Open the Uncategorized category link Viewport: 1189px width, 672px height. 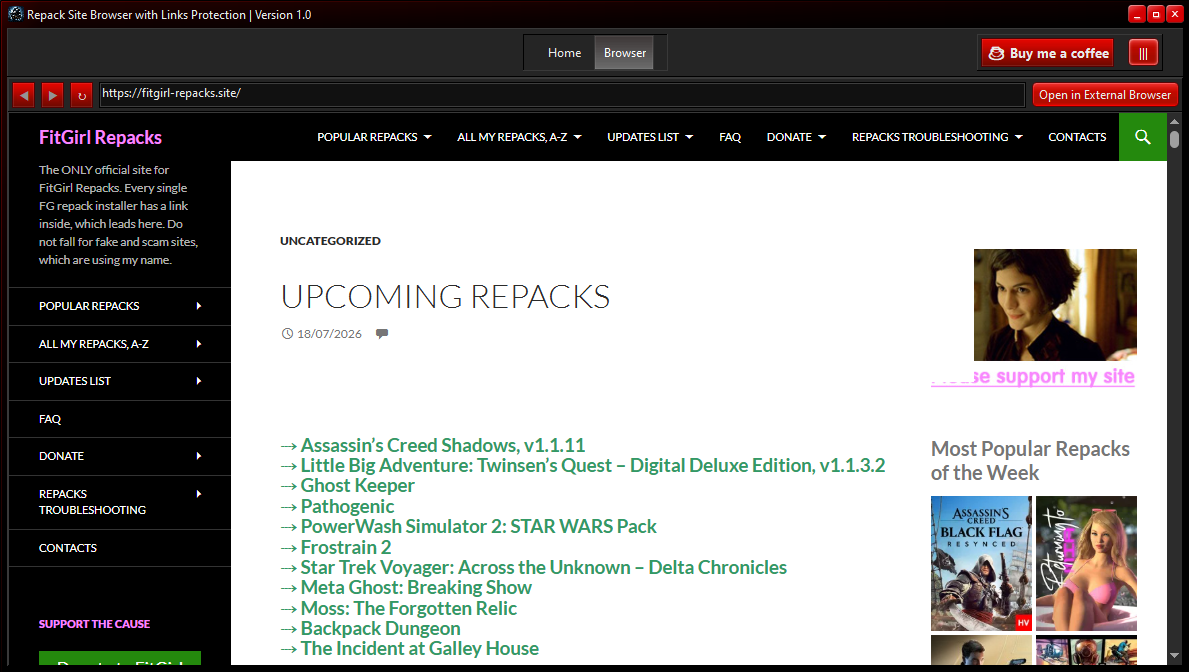point(330,240)
